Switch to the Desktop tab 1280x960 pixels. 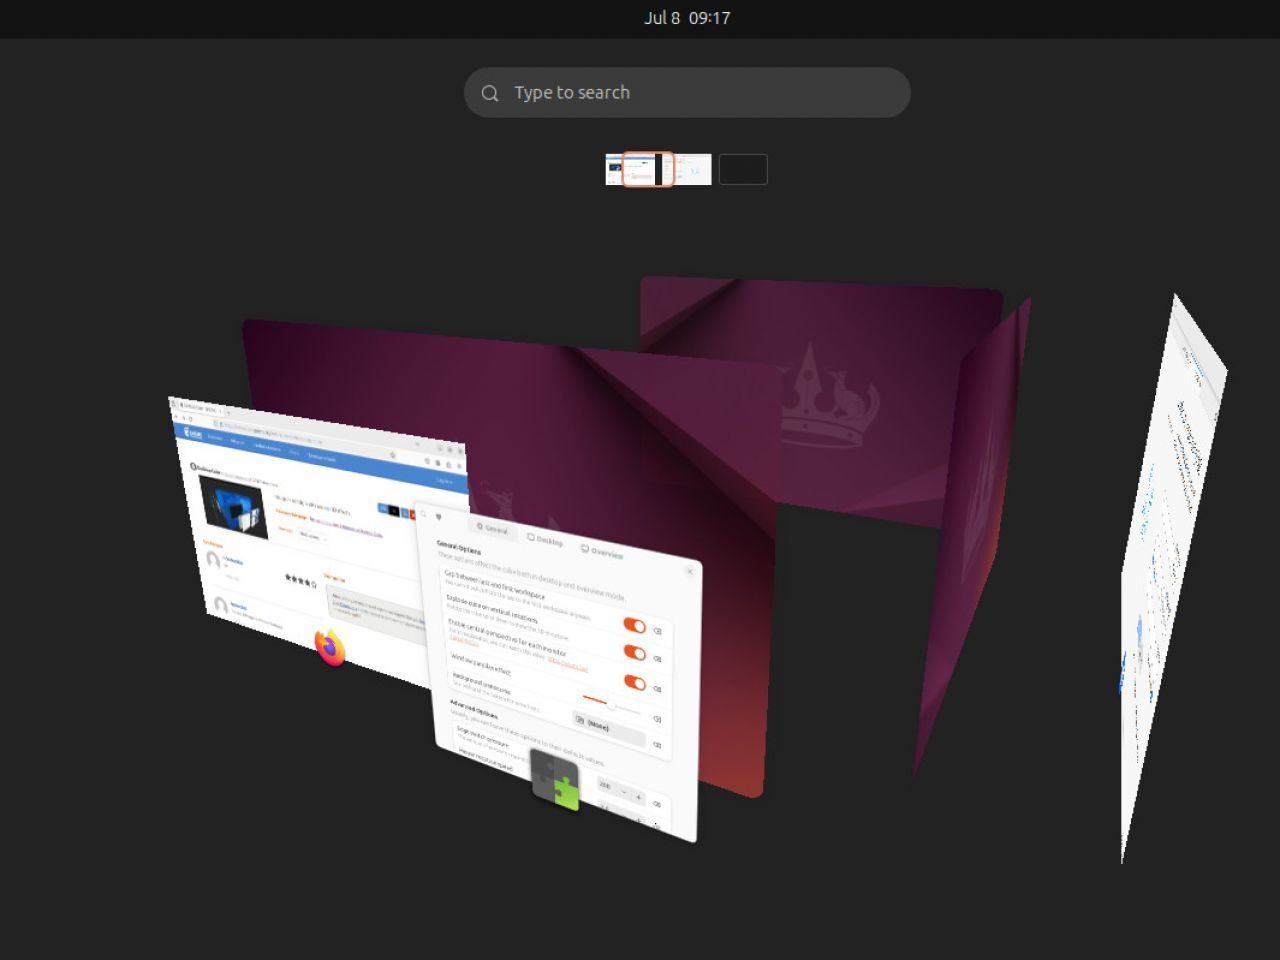545,540
